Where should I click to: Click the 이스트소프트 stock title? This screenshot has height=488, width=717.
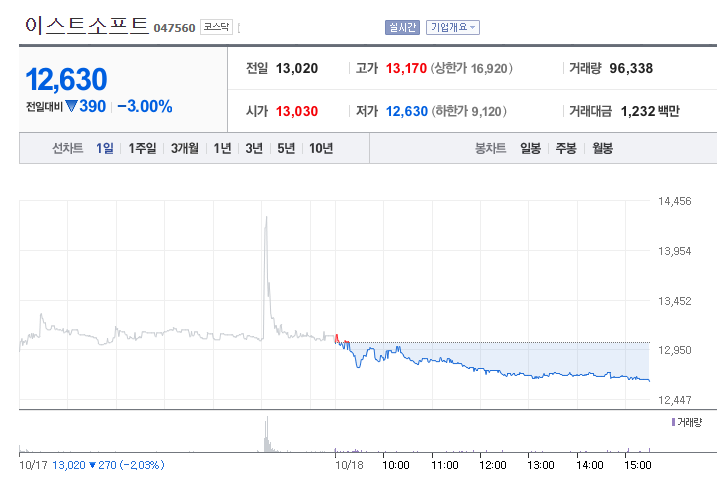87,26
